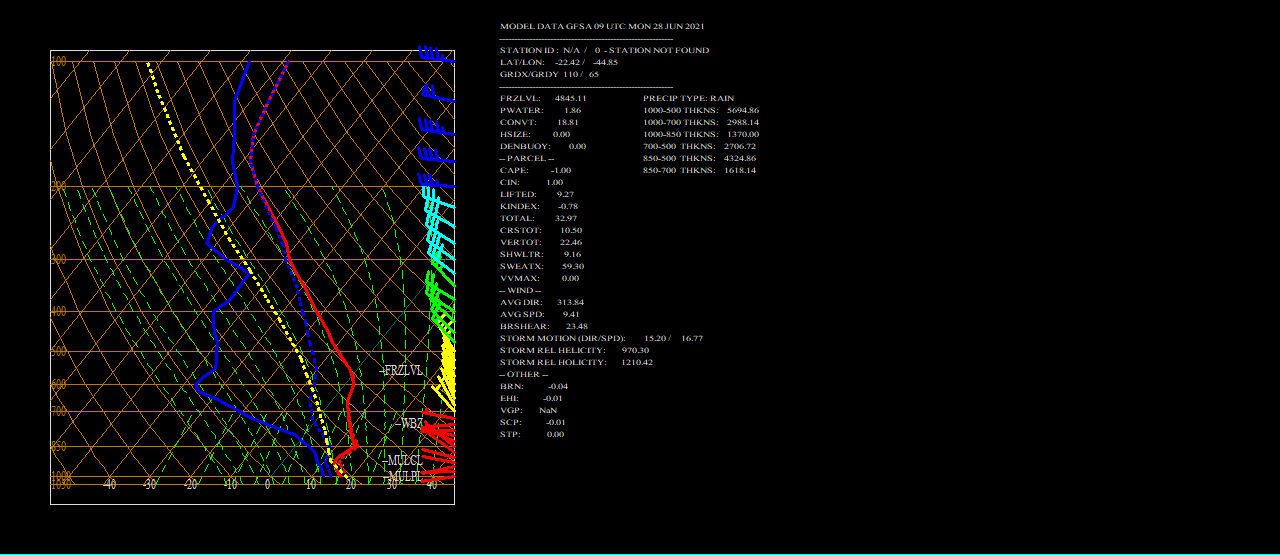Click the BRSHEAR 23.48 row

pos(544,326)
